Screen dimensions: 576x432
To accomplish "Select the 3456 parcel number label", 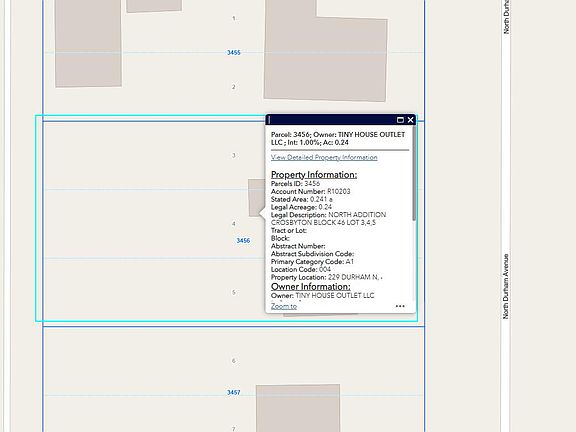I will 243,241.
